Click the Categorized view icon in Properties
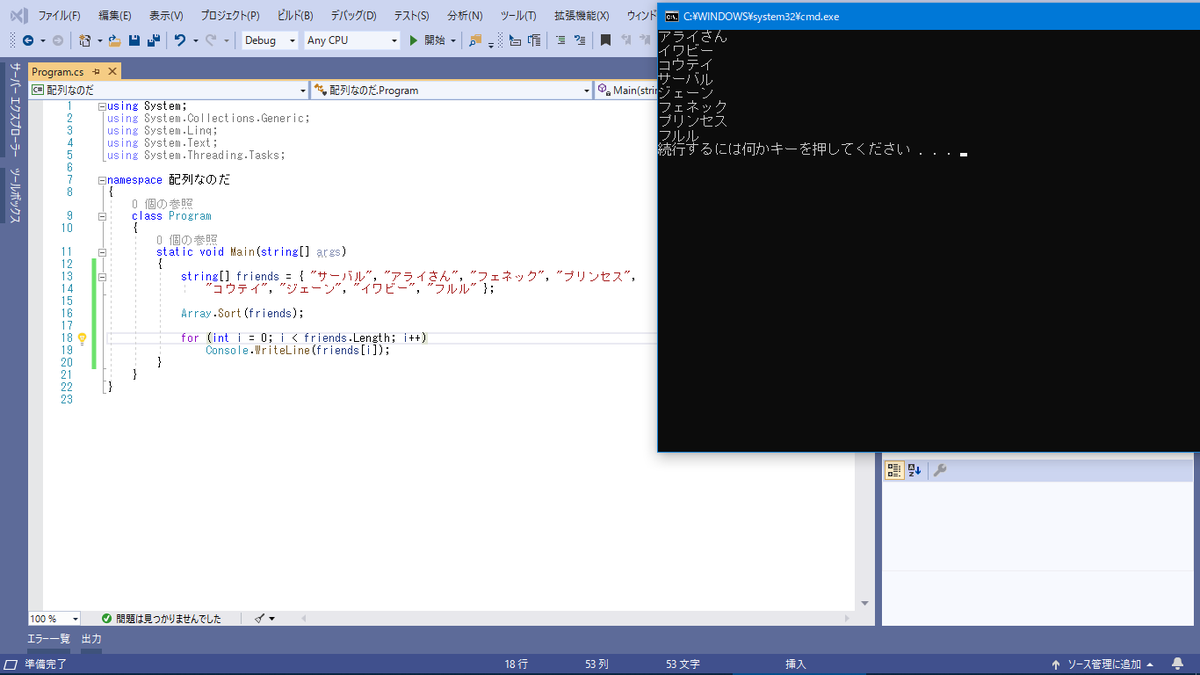The image size is (1200, 675). point(895,470)
